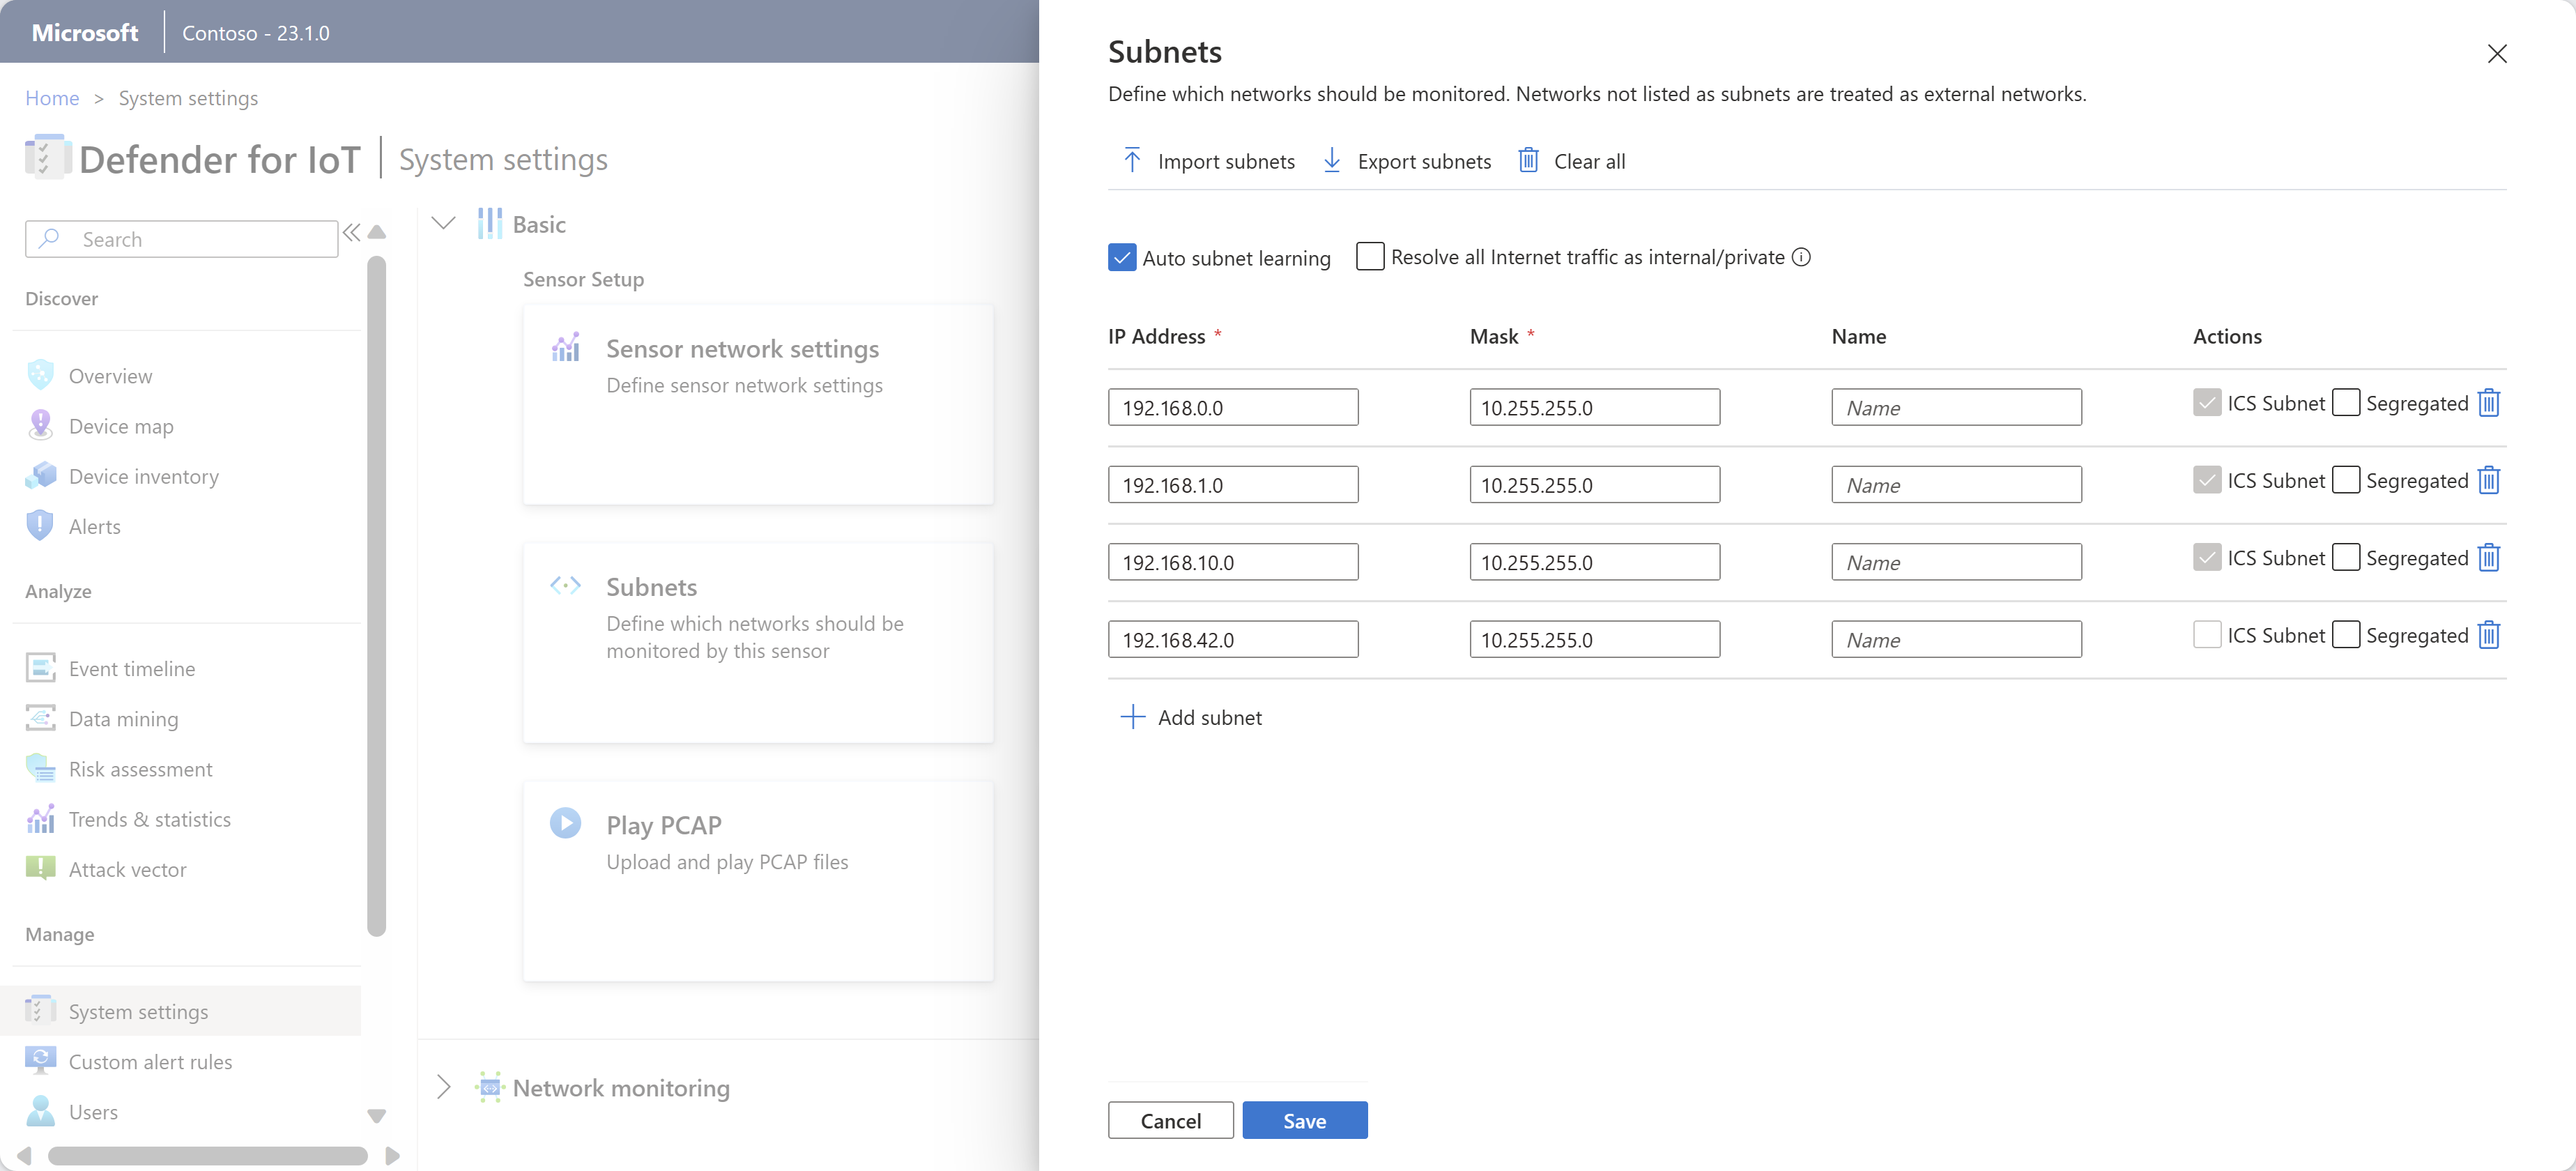Viewport: 2576px width, 1171px height.
Task: Click the Play PCAP icon
Action: 565,822
